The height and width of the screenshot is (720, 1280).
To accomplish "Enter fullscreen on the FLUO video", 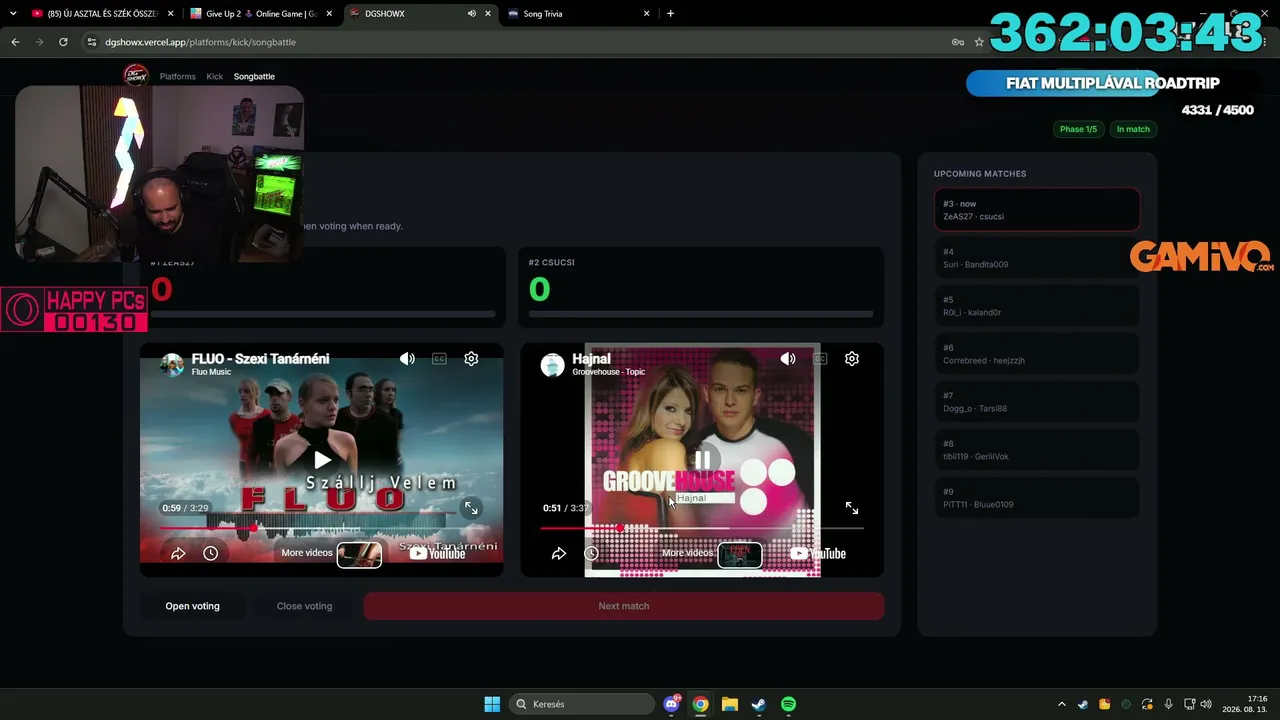I will pos(471,508).
